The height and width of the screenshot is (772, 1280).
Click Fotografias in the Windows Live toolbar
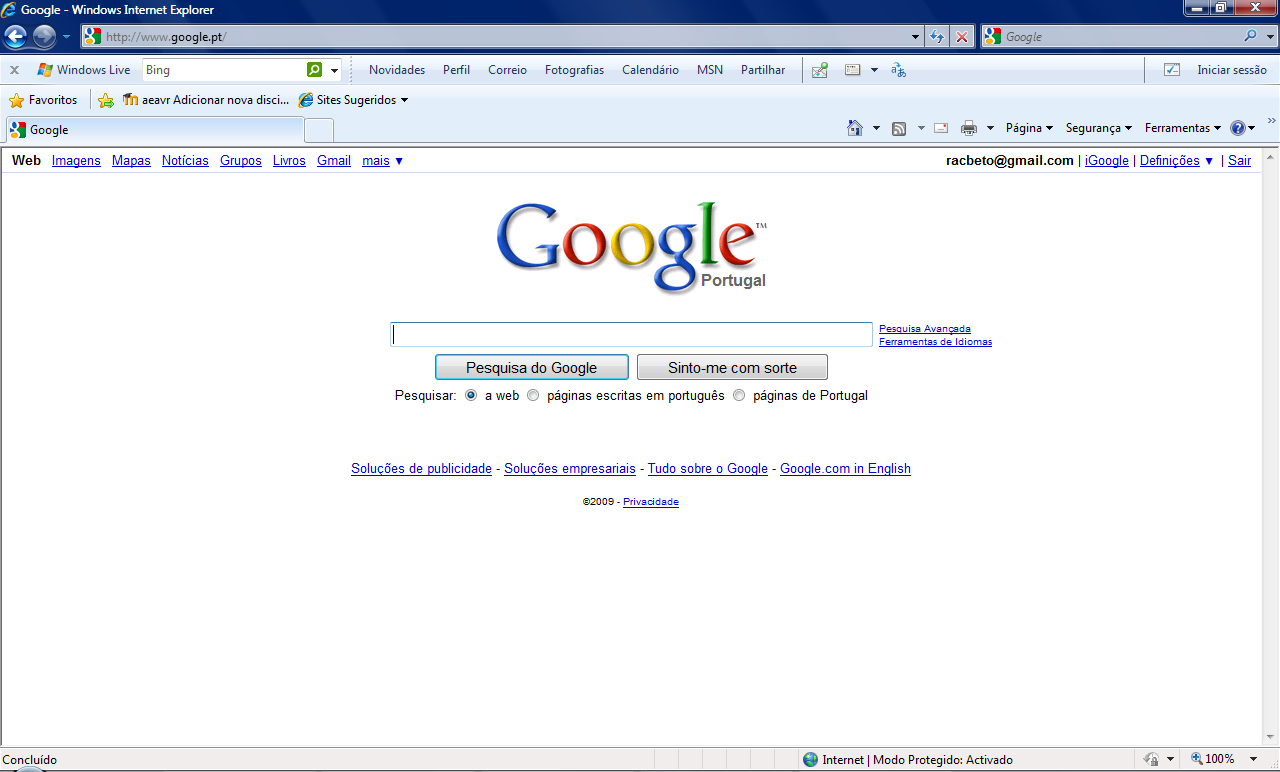[574, 70]
